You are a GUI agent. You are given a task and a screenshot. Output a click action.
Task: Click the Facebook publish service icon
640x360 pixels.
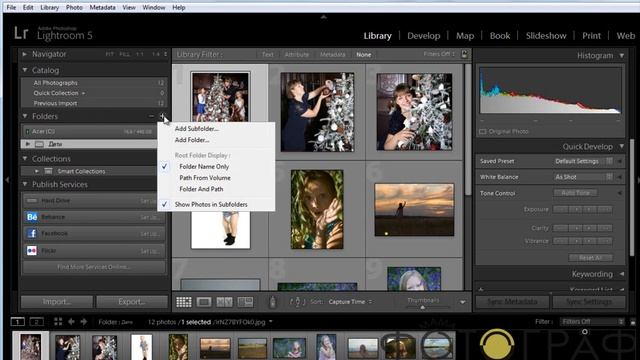tap(32, 233)
